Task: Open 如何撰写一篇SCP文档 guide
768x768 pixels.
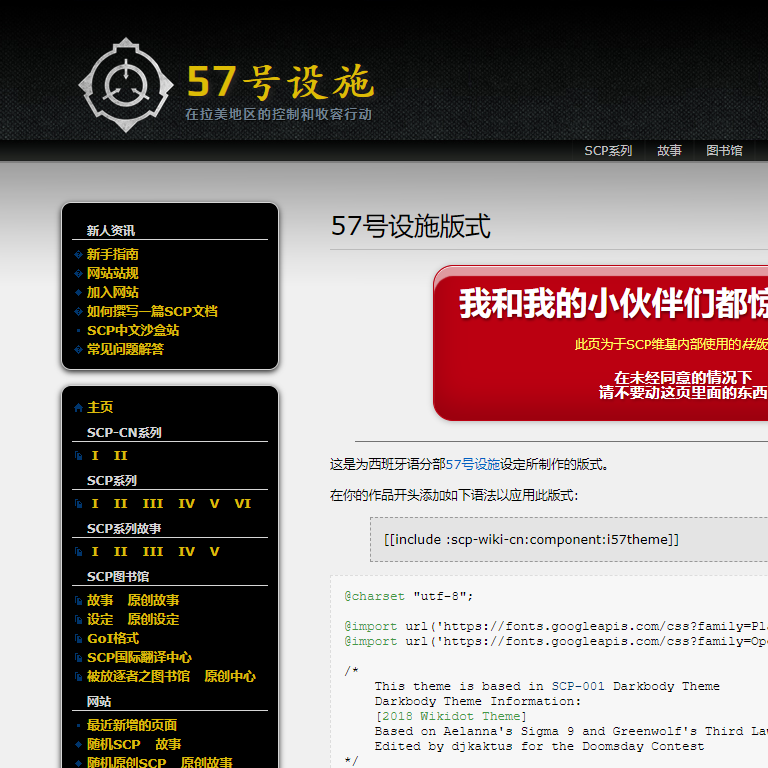Action: (x=152, y=311)
